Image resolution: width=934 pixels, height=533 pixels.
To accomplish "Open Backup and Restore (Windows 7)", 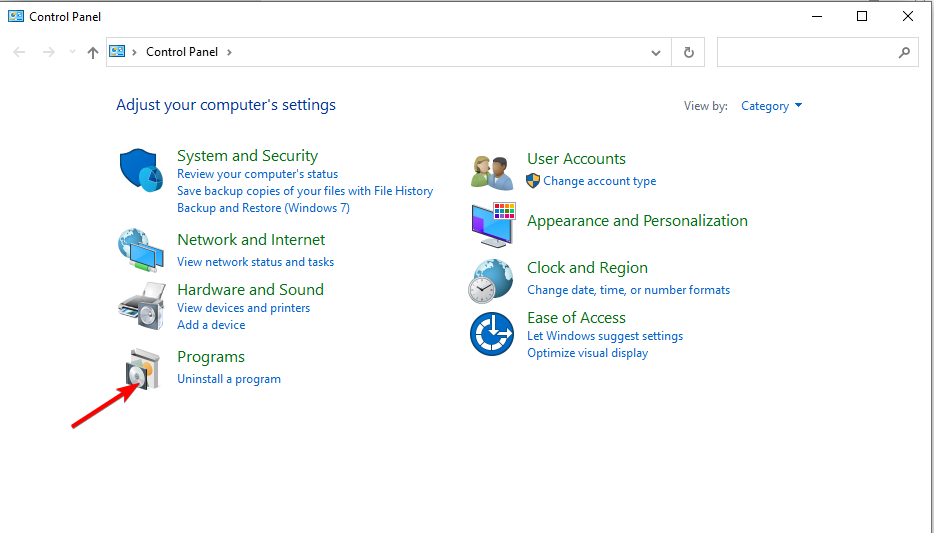I will point(263,208).
